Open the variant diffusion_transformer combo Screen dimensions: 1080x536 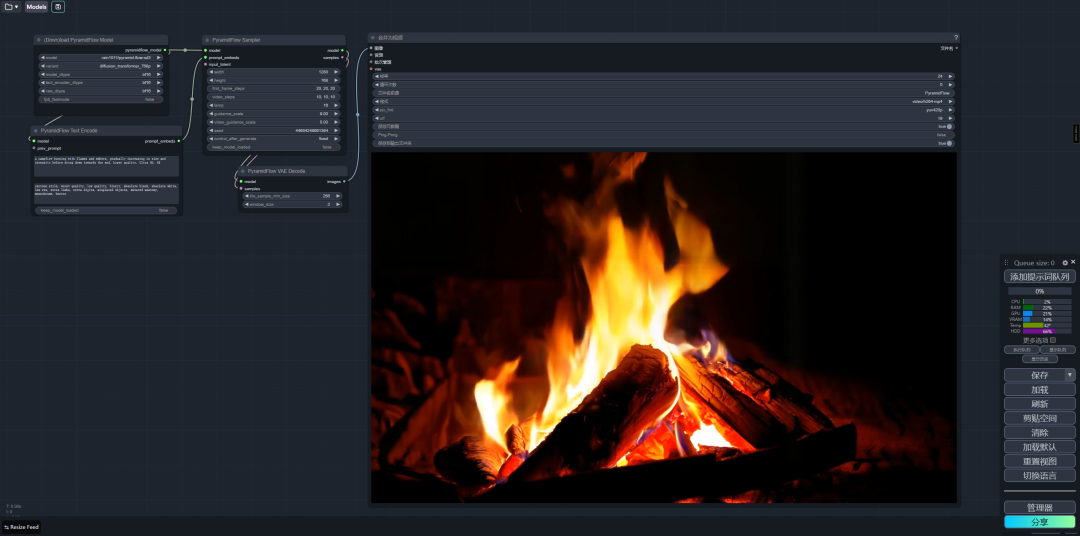[x=100, y=66]
